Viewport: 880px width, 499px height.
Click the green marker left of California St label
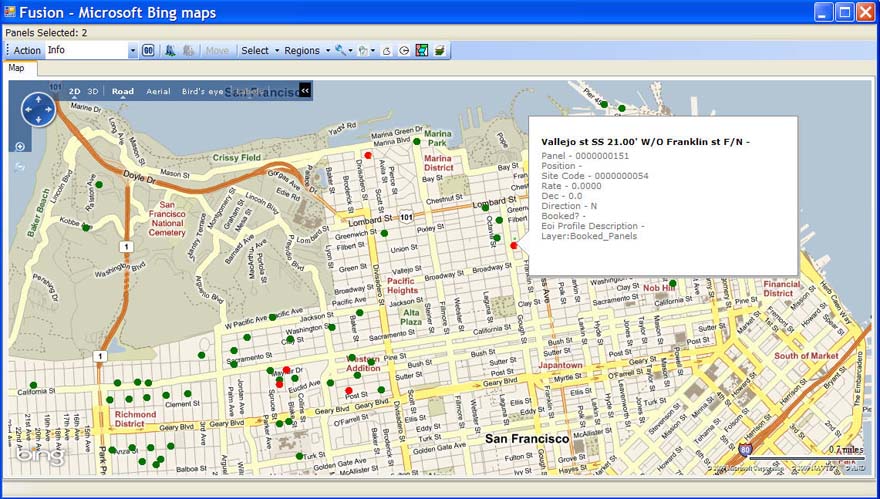[x=33, y=385]
